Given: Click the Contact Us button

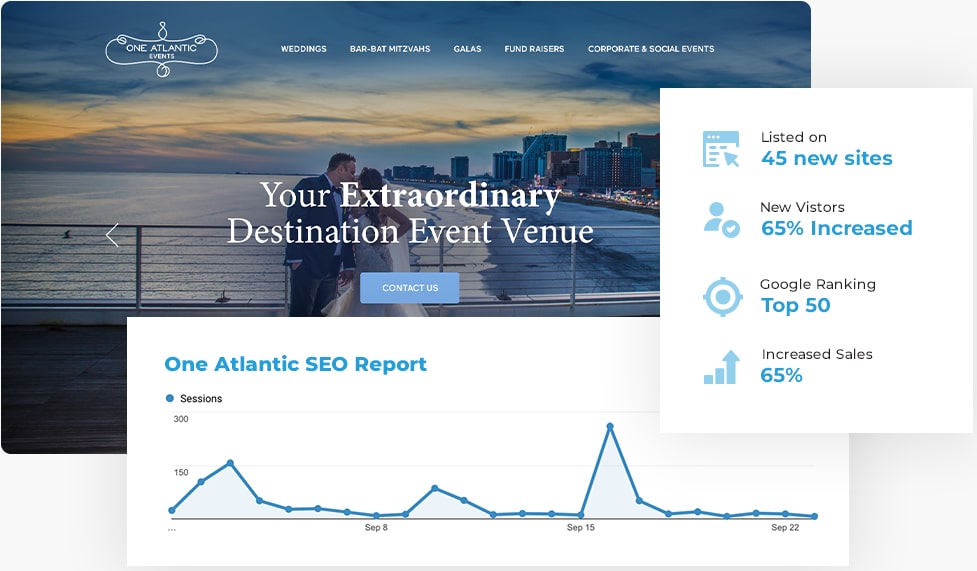Looking at the screenshot, I should coord(409,288).
